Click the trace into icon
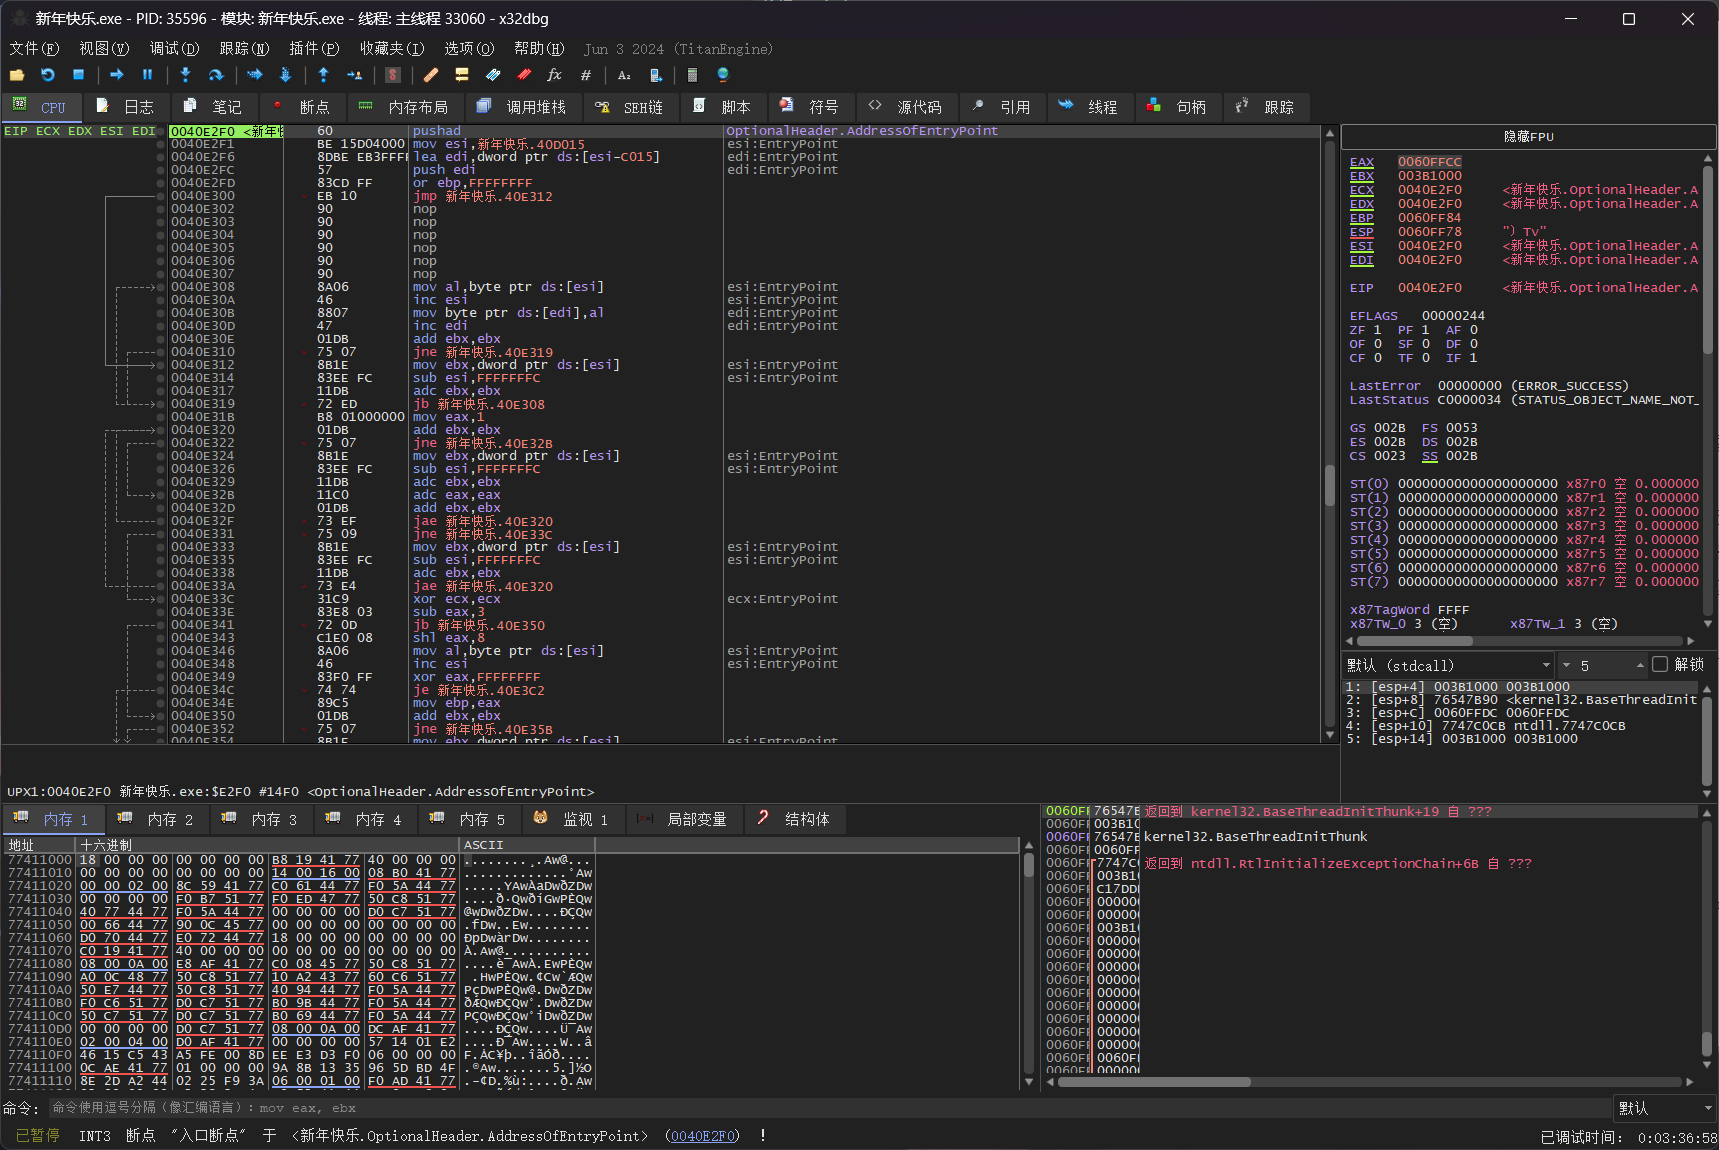The height and width of the screenshot is (1150, 1719). click(x=255, y=75)
